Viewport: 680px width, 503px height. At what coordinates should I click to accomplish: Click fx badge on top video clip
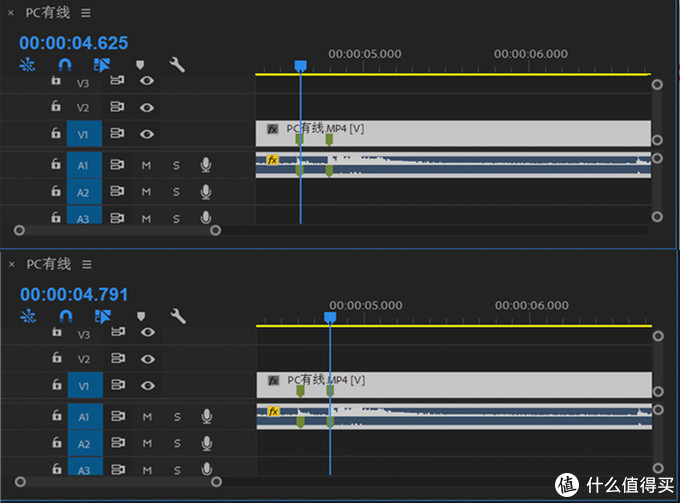tap(272, 129)
